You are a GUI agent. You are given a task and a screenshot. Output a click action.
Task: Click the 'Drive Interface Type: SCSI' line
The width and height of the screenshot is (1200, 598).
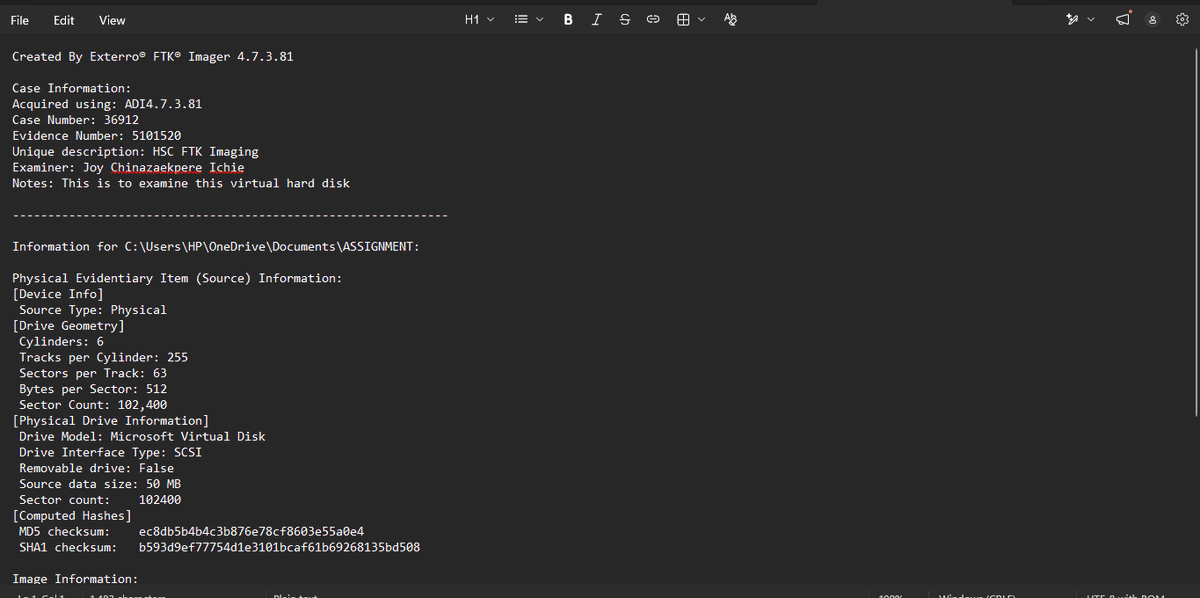point(110,453)
